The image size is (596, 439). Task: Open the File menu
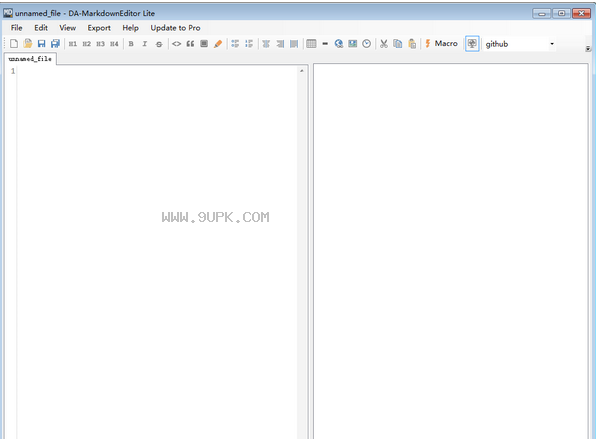click(x=16, y=28)
